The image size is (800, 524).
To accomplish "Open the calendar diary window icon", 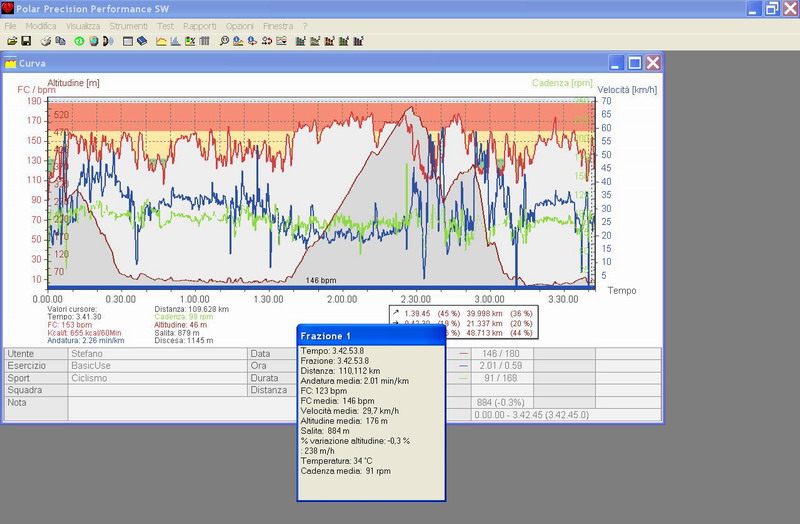I will 128,41.
